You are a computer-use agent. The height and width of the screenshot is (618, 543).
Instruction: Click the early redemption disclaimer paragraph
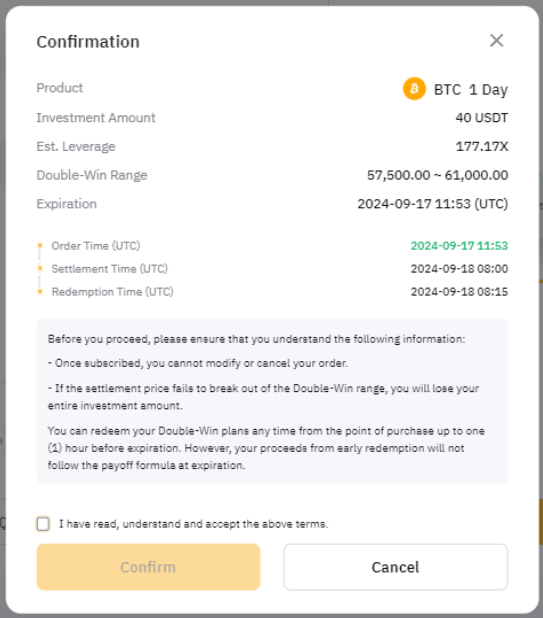coord(266,448)
